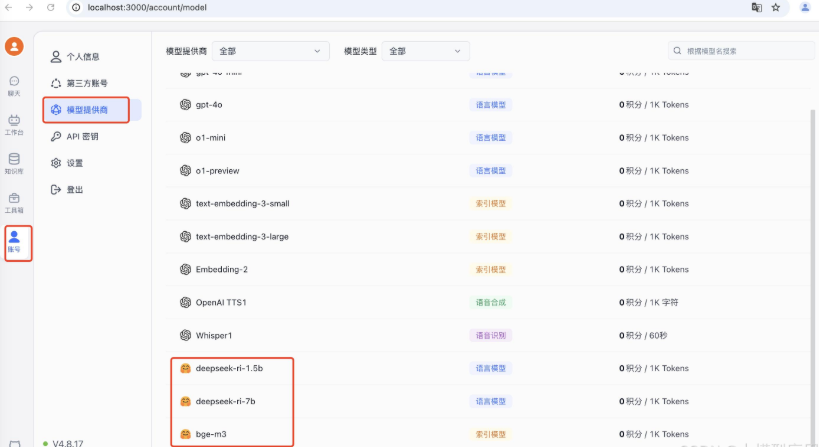Click OpenAI icon beside o1-preview
The image size is (819, 447).
coord(185,170)
